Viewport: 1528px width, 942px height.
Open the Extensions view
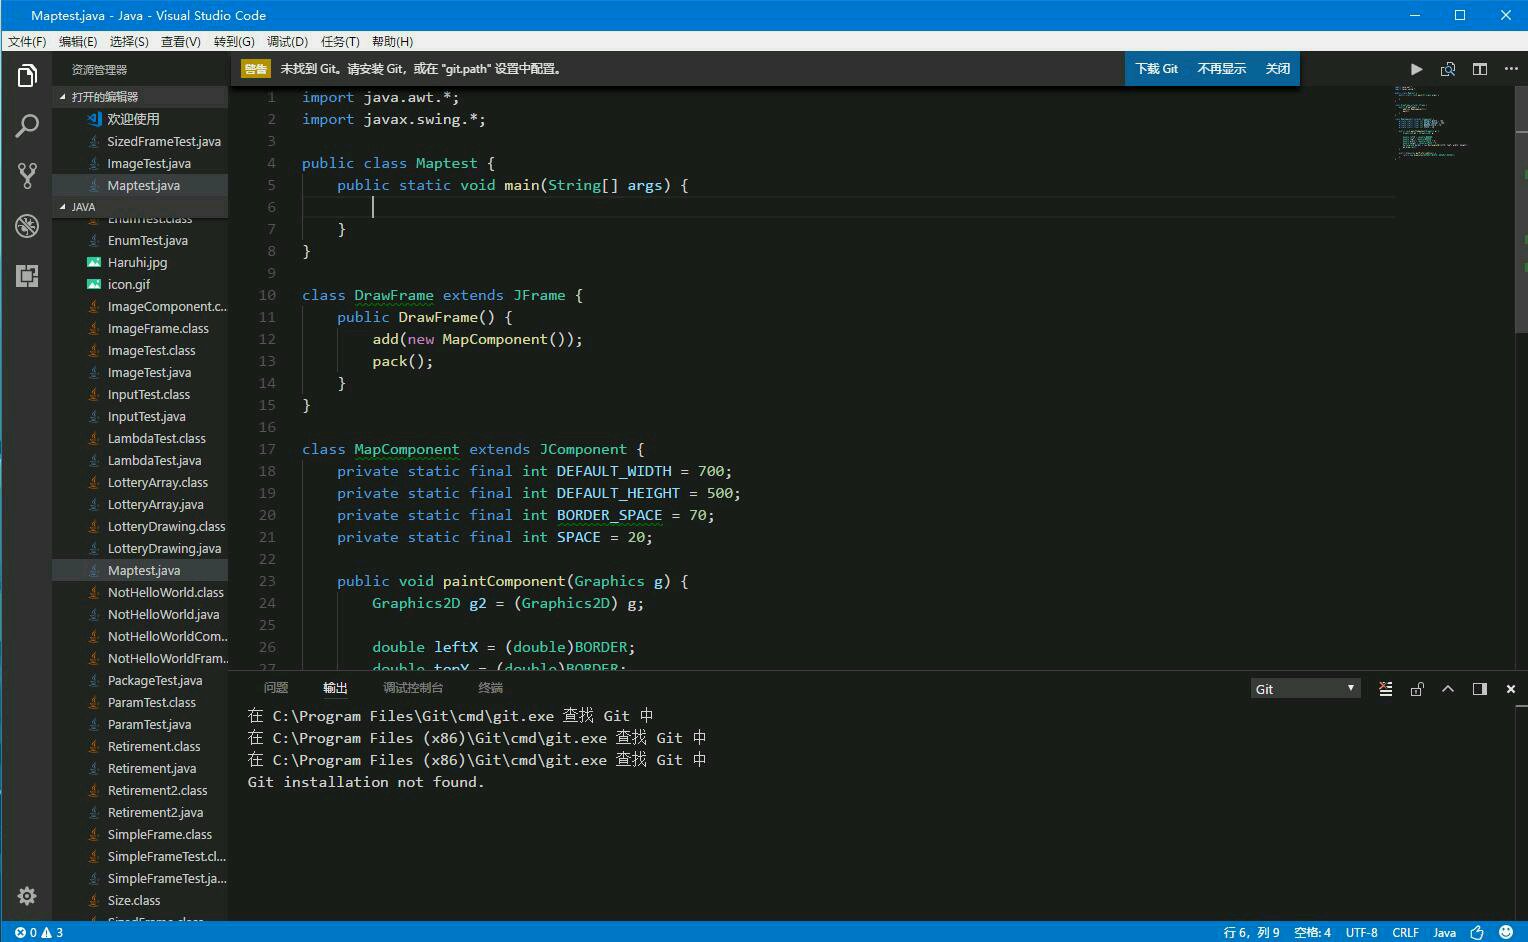click(27, 276)
